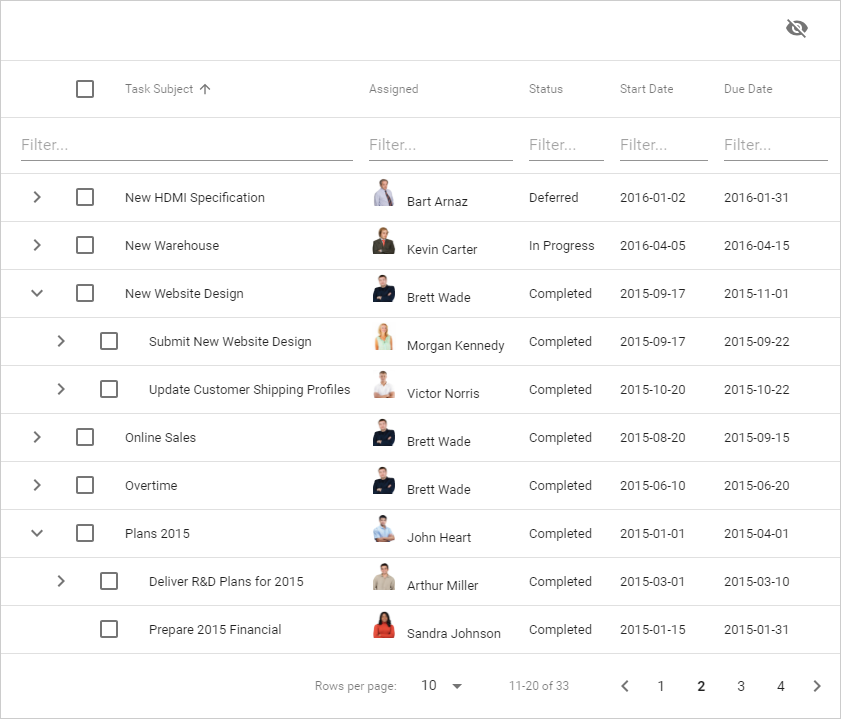
Task: Go to the previous page arrow
Action: click(625, 686)
